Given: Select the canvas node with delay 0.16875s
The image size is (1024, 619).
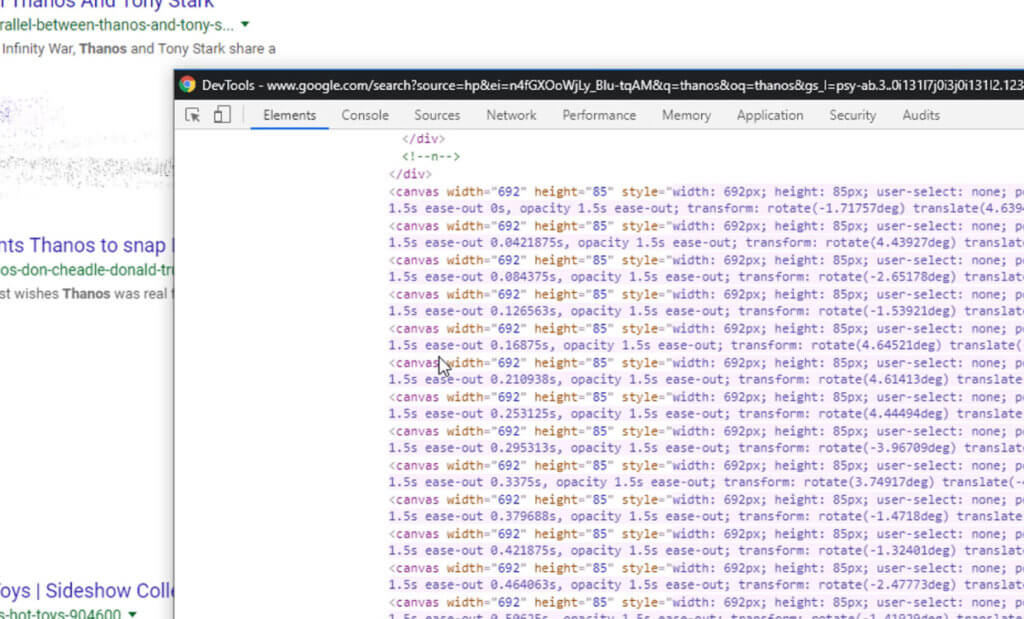Looking at the screenshot, I should pyautogui.click(x=706, y=337).
